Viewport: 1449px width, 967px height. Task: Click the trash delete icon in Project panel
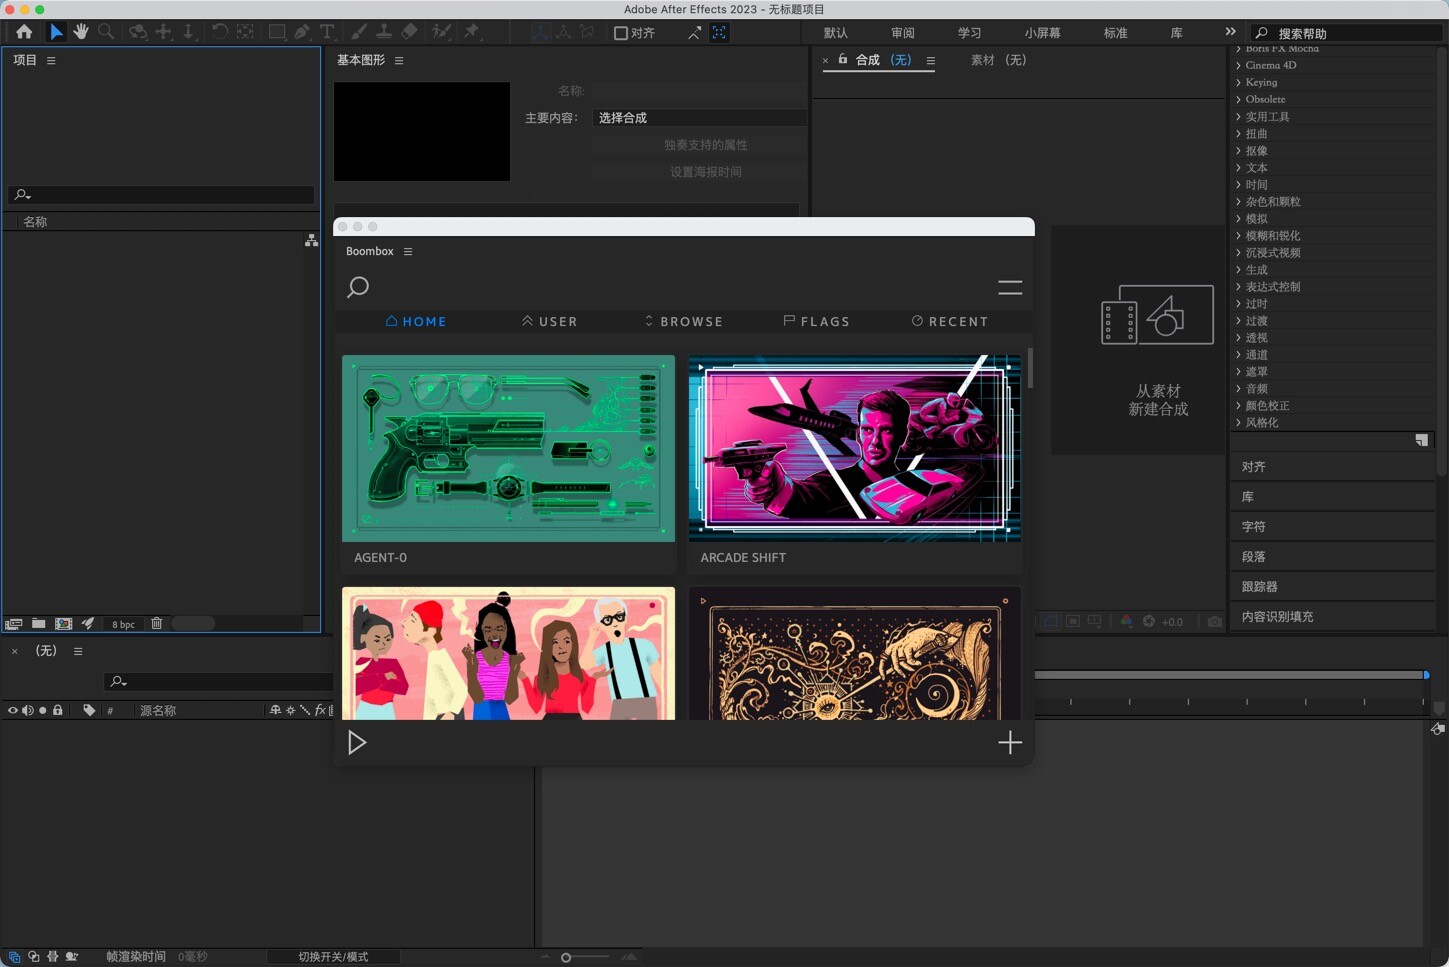click(x=156, y=623)
